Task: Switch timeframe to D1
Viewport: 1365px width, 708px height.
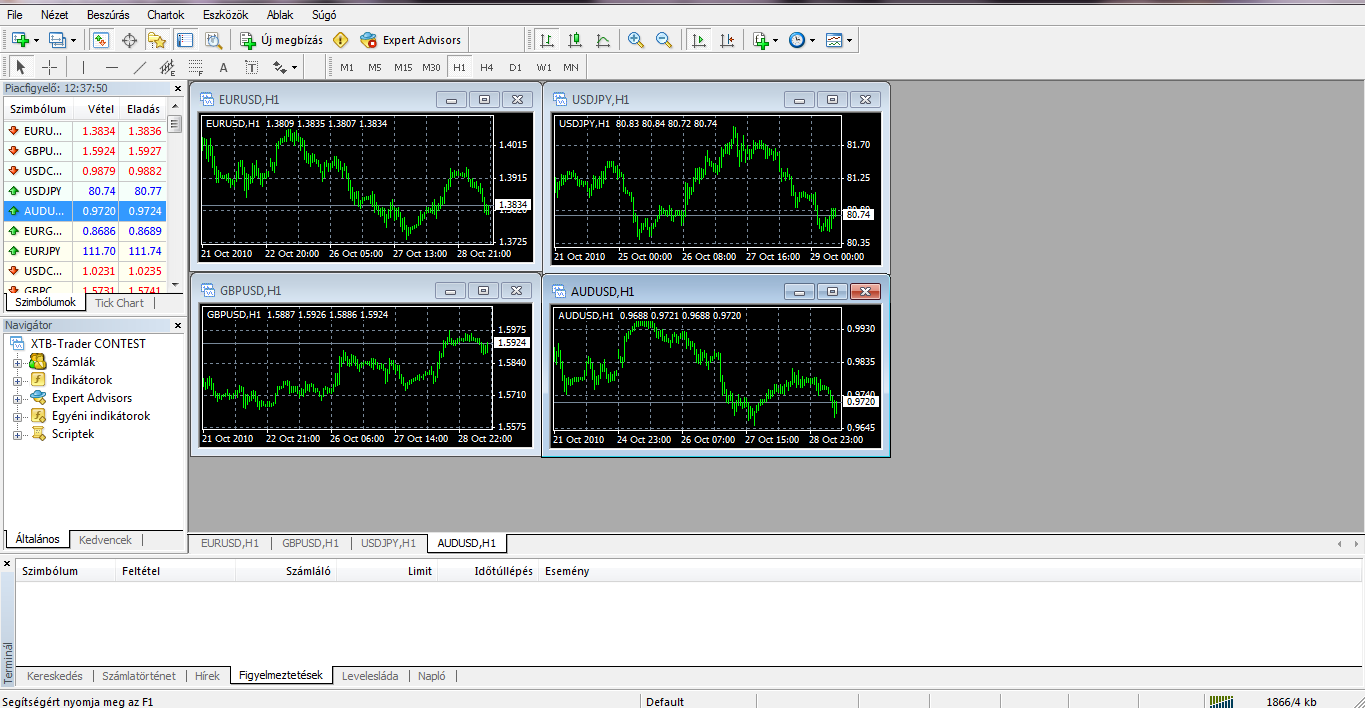Action: click(x=515, y=67)
